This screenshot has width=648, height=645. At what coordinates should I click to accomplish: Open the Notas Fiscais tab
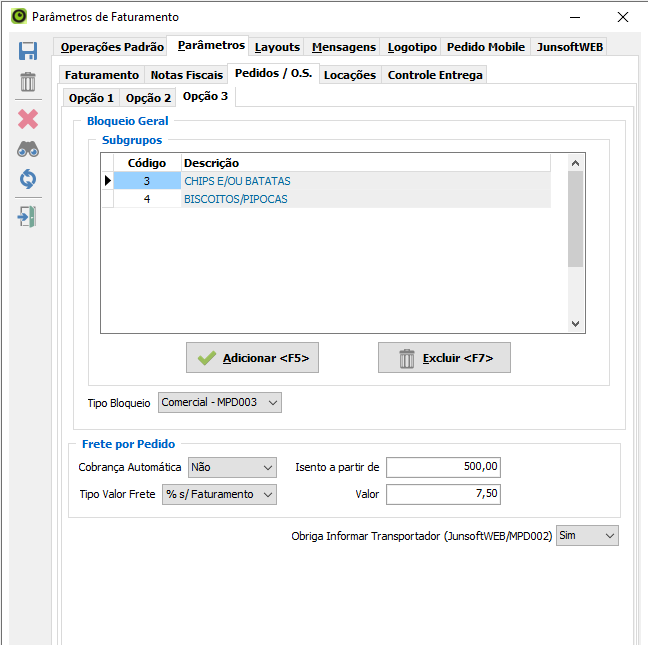click(186, 75)
